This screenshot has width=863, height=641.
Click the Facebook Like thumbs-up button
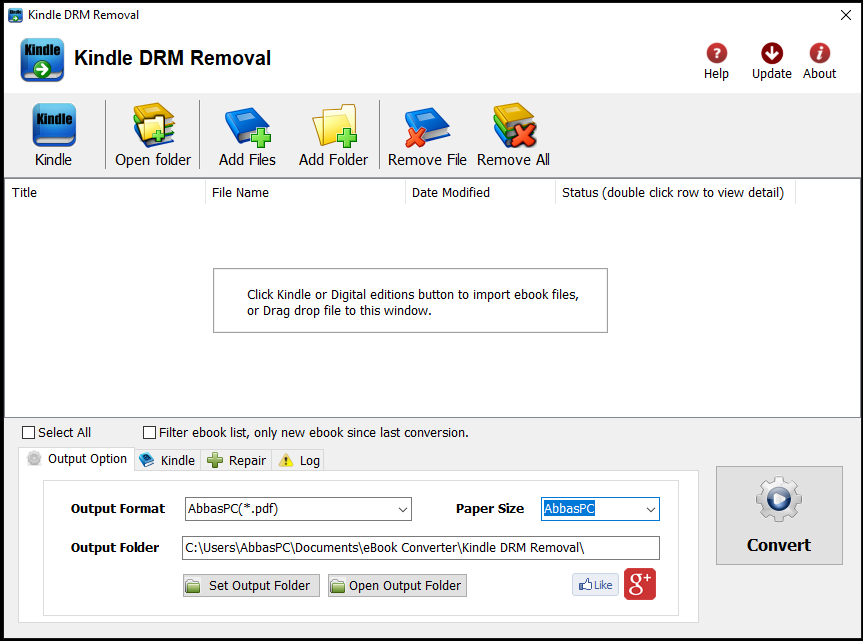click(596, 584)
